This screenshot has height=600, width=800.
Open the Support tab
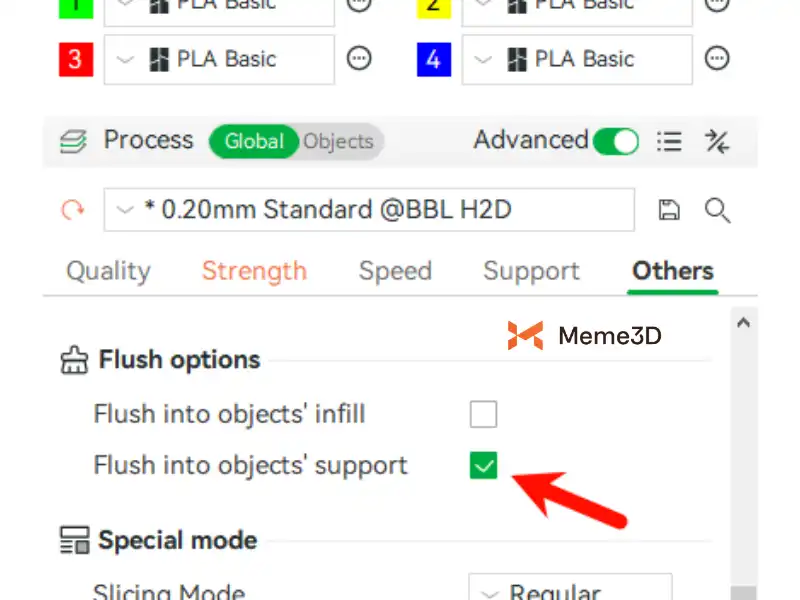click(x=531, y=271)
